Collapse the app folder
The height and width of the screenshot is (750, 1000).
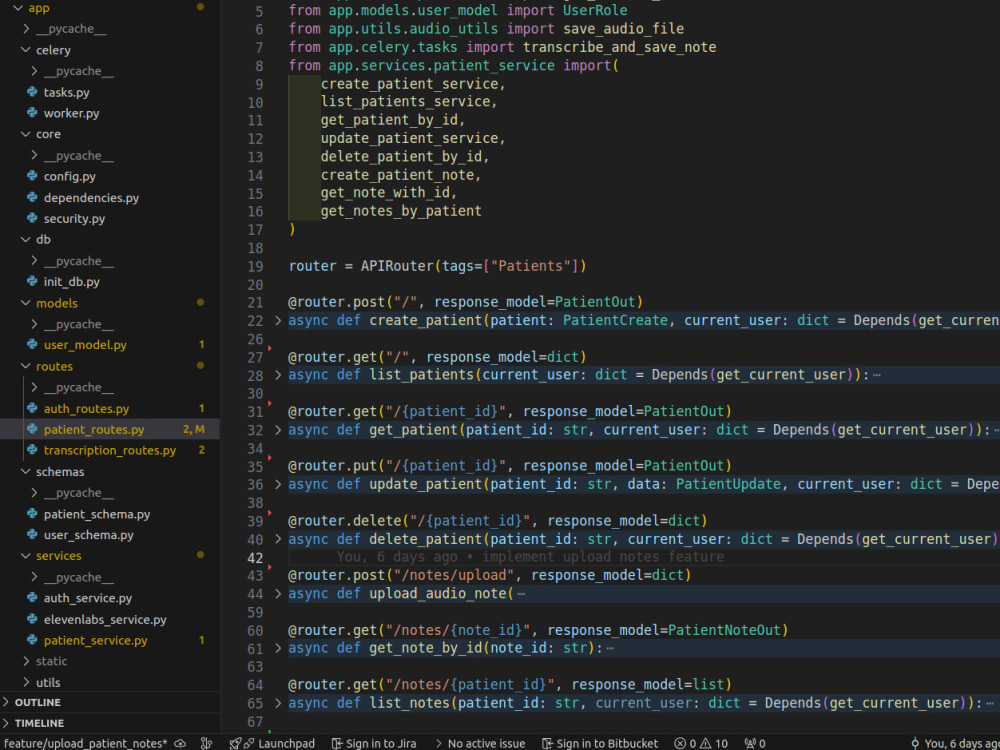(x=18, y=8)
